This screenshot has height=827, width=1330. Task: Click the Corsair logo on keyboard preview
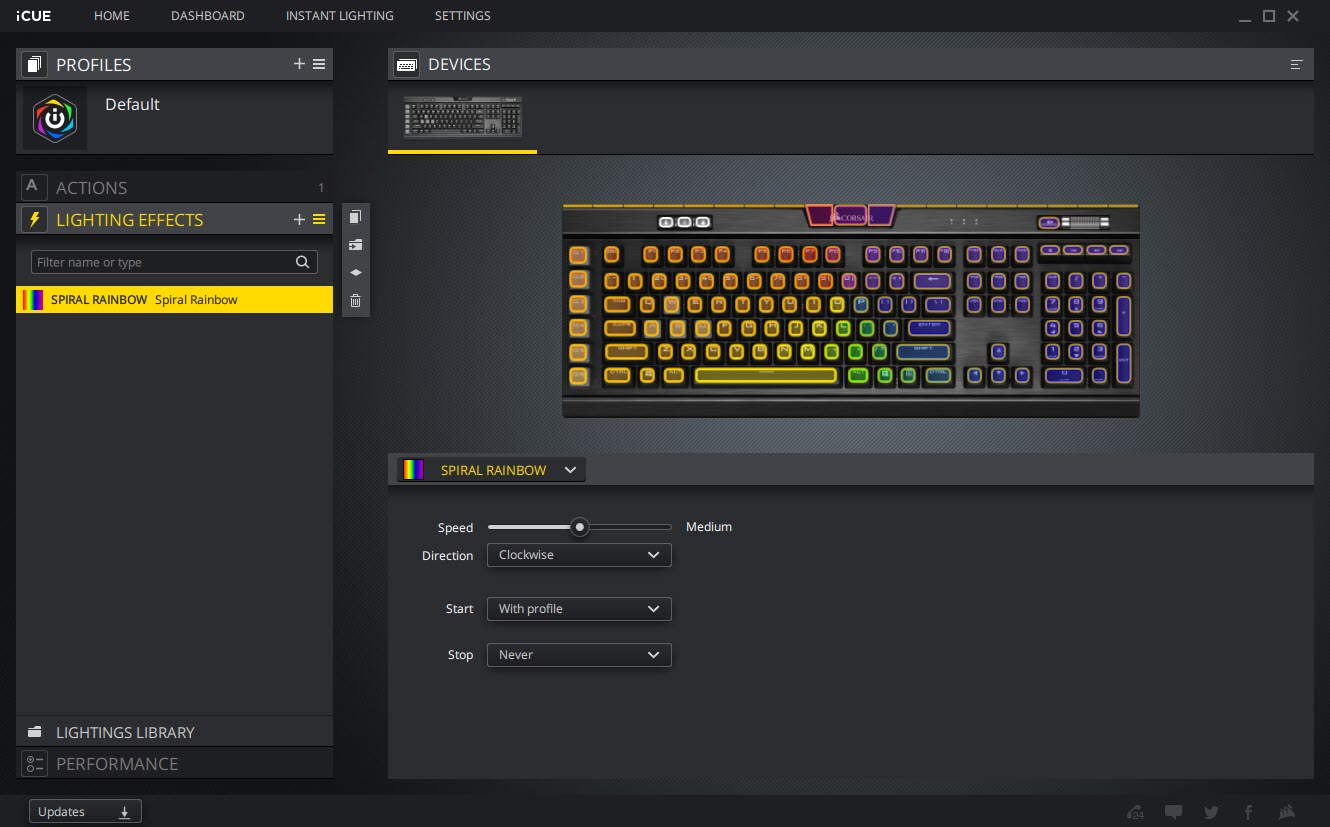click(x=850, y=216)
